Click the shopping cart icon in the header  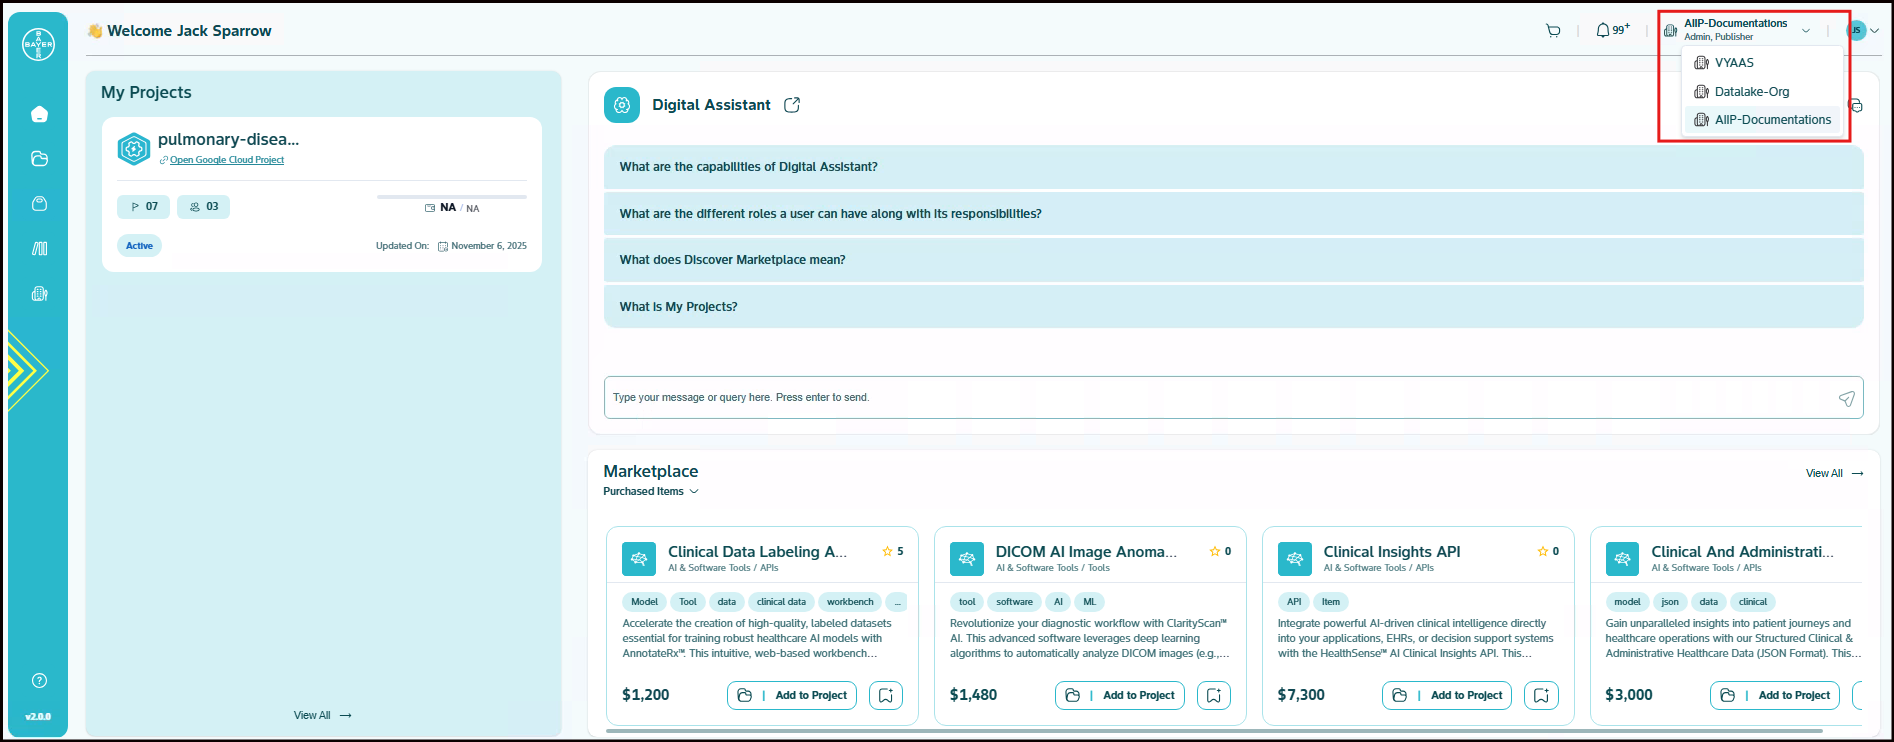coord(1553,31)
